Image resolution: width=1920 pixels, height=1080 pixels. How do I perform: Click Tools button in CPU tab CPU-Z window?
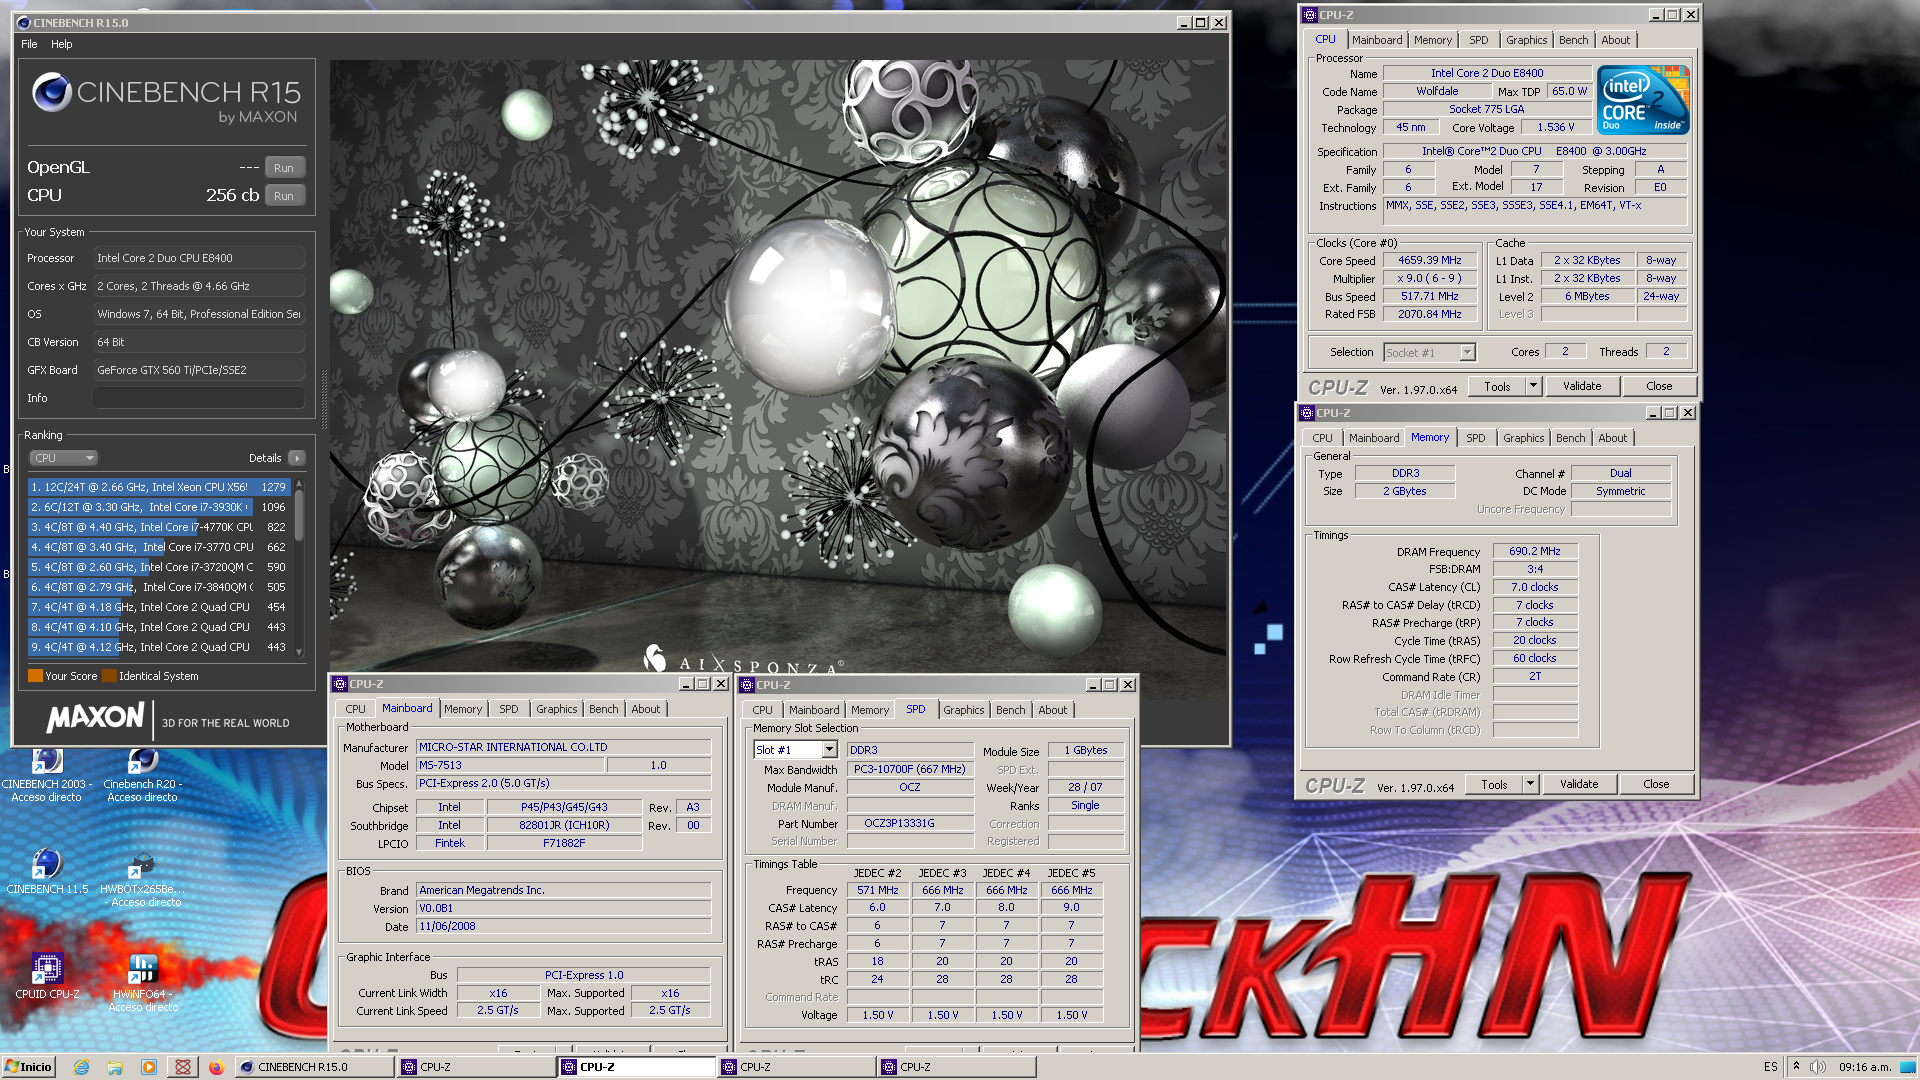click(1497, 386)
